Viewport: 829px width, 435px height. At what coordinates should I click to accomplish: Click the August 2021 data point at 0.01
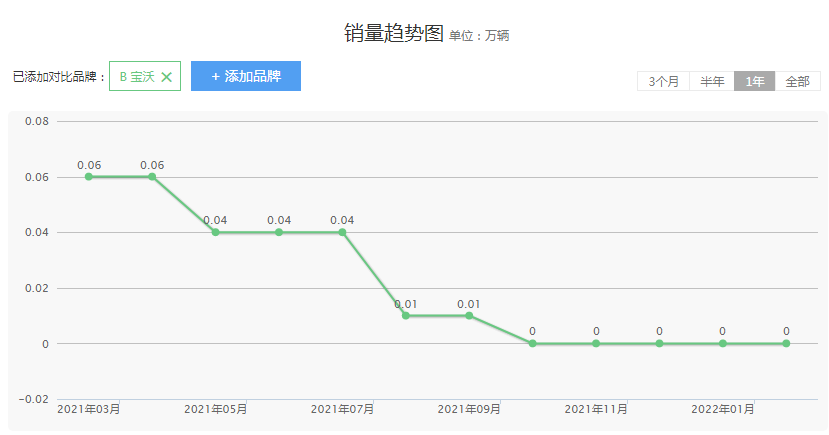(406, 316)
